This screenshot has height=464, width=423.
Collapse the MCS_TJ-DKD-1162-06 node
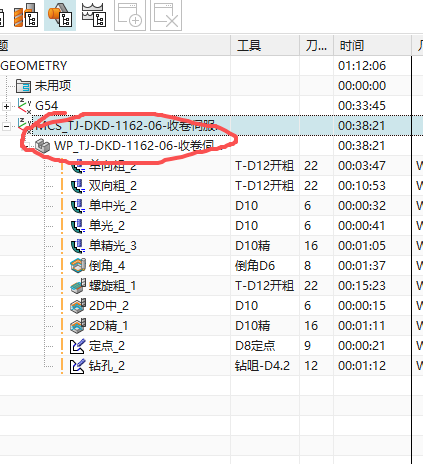6,126
